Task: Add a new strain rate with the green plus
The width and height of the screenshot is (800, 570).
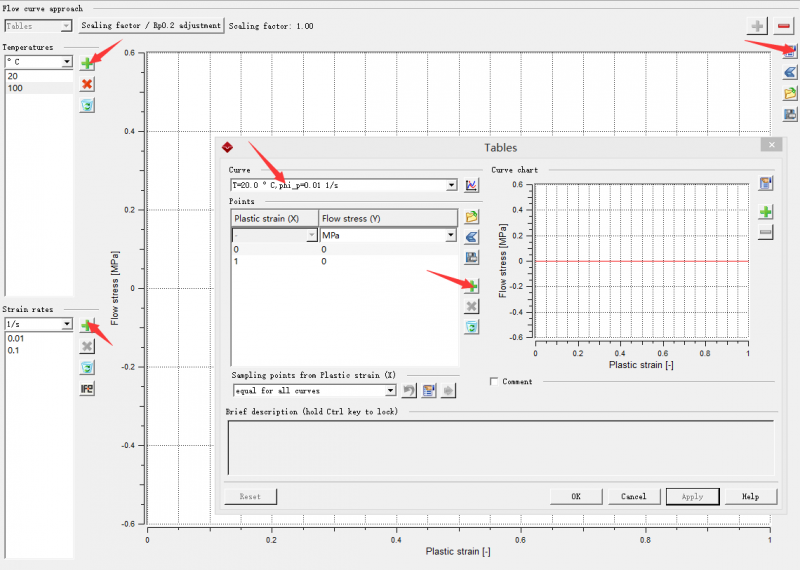Action: [x=87, y=325]
